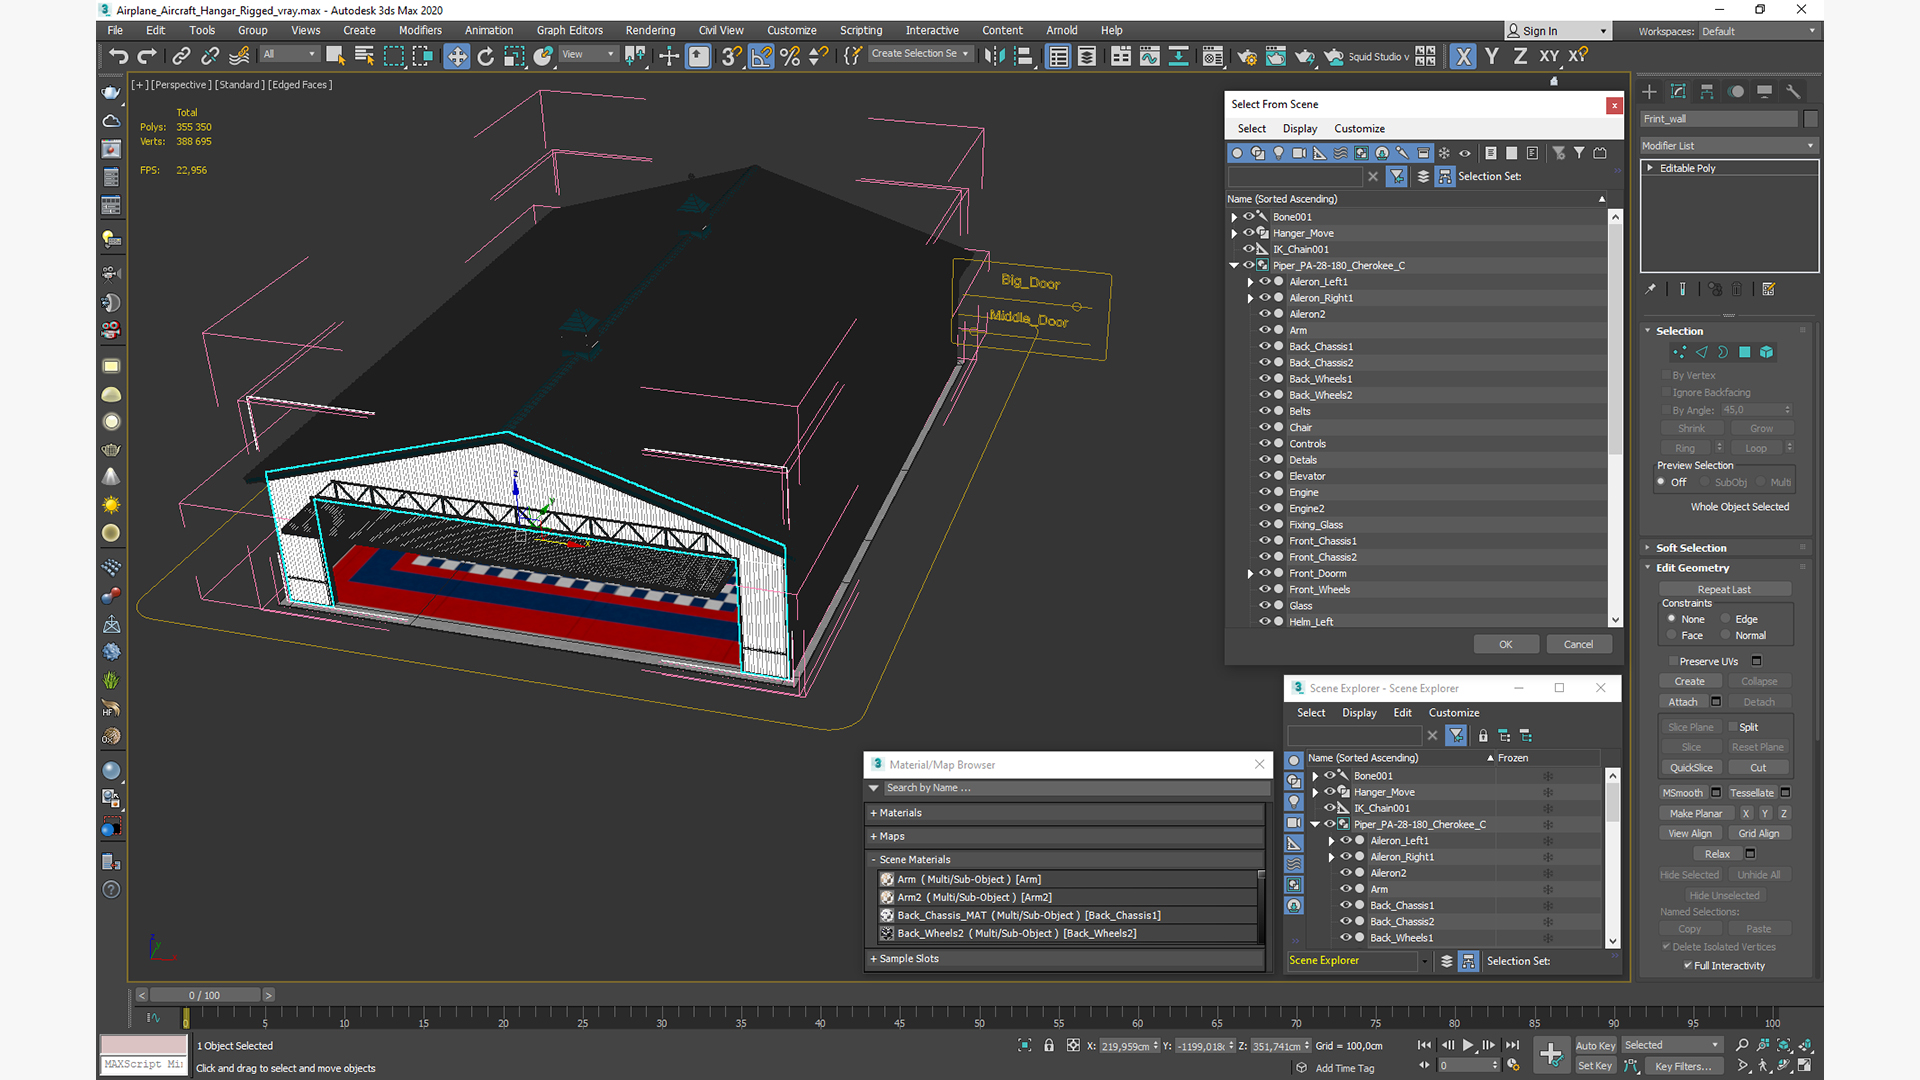Click OK button in Select From Scene
This screenshot has height=1080, width=1920.
point(1505,642)
